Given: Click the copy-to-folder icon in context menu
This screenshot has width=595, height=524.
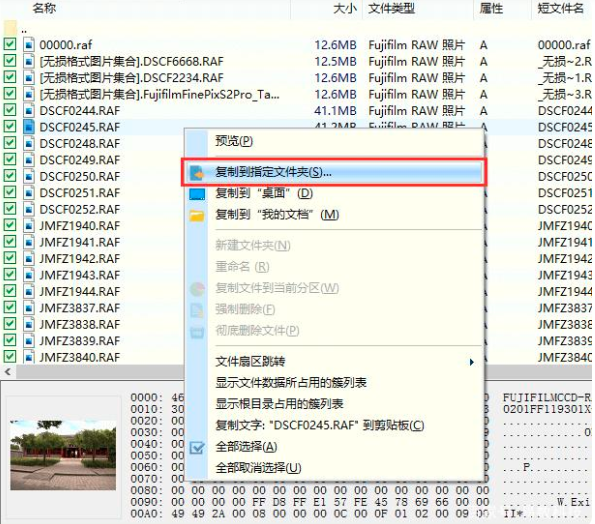Looking at the screenshot, I should point(197,173).
